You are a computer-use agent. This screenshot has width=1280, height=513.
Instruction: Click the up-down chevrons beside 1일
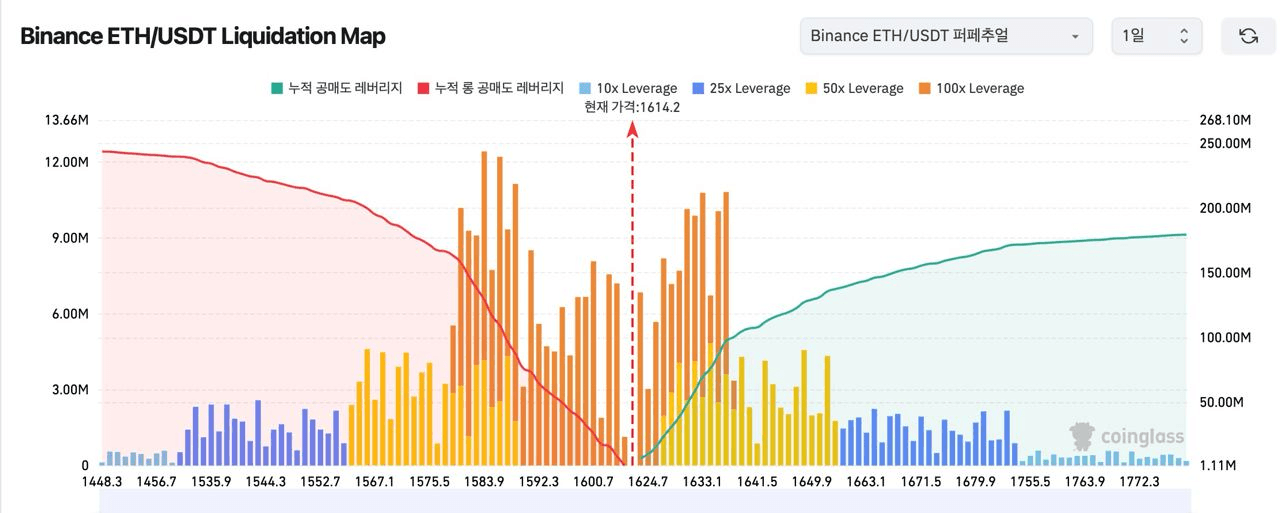coord(1184,36)
